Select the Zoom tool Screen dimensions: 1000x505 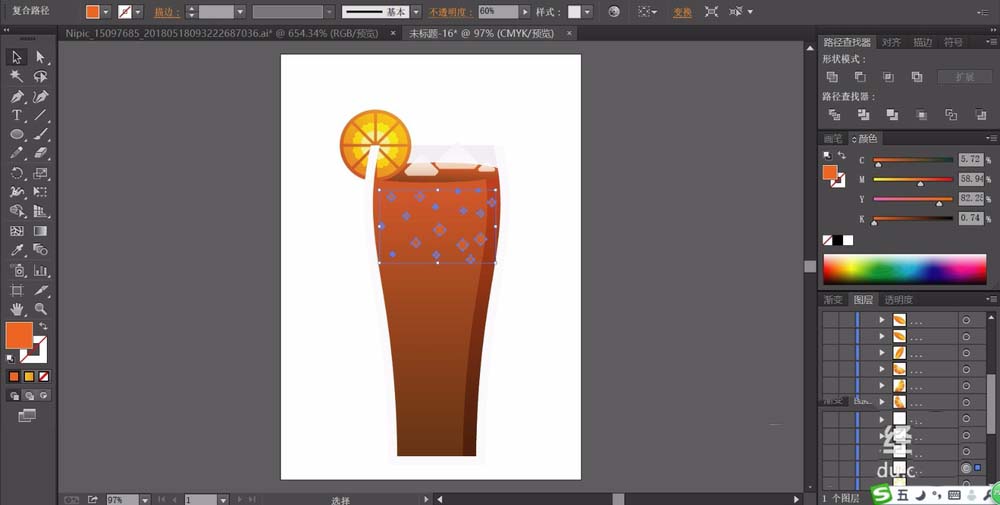(x=40, y=309)
